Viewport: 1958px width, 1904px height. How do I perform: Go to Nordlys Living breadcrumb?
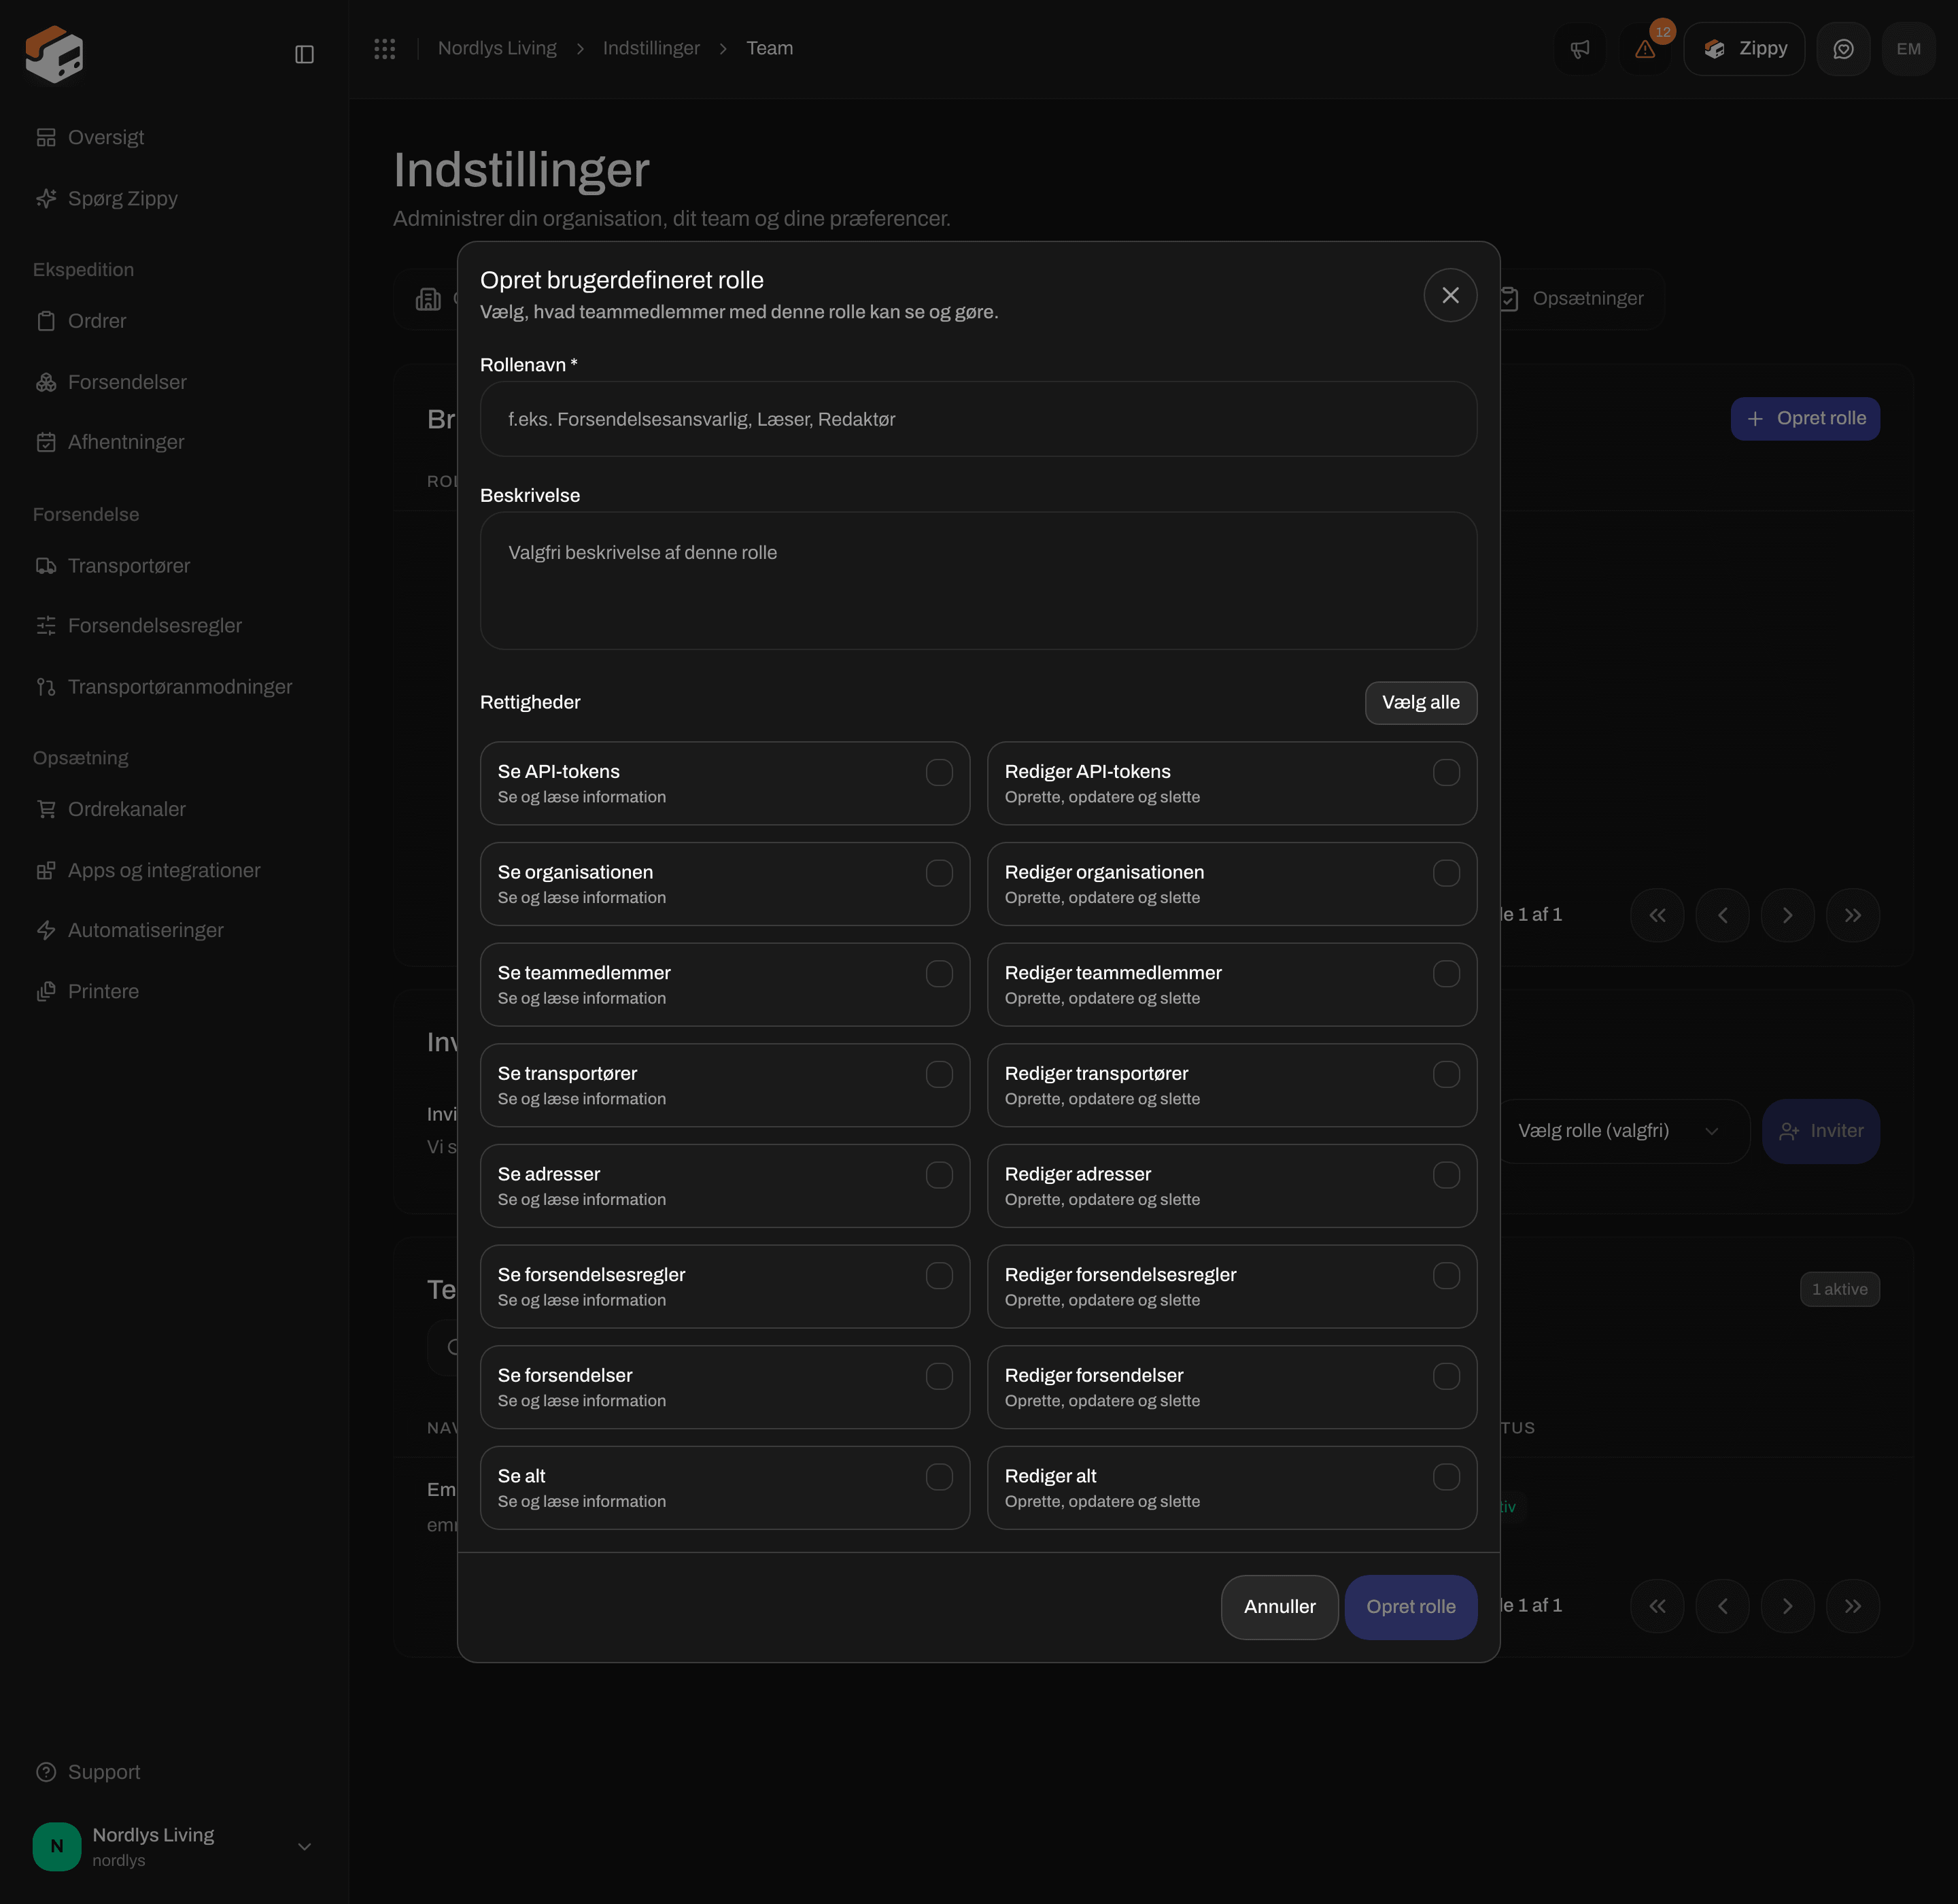pyautogui.click(x=497, y=48)
